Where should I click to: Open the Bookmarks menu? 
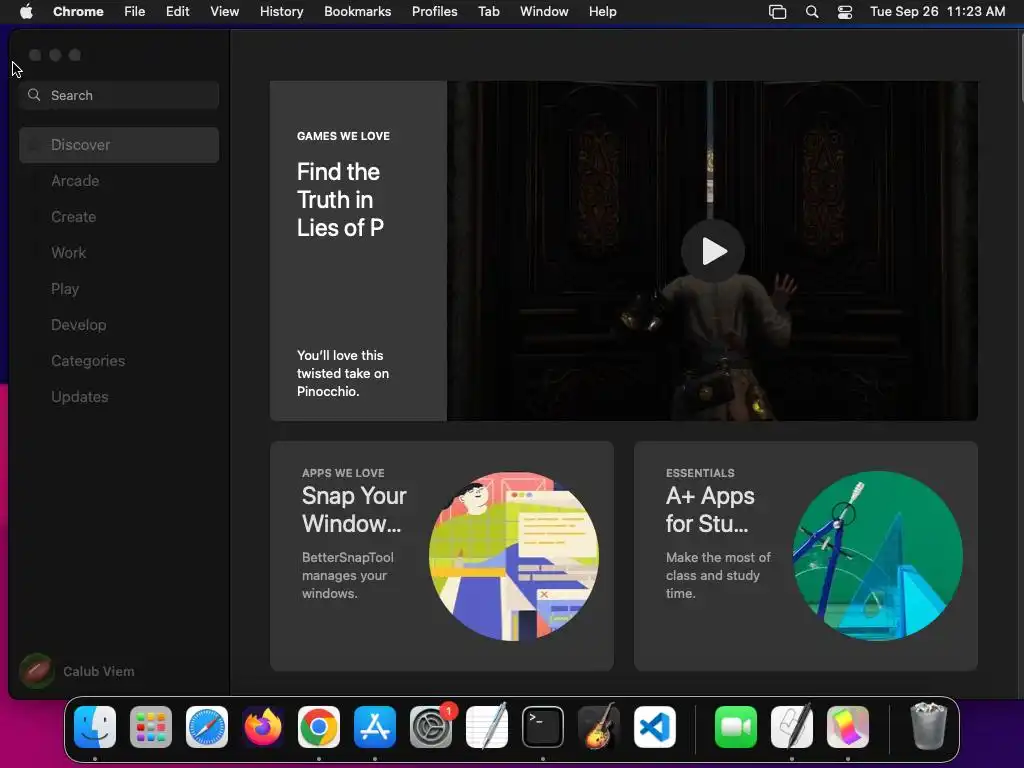(x=358, y=11)
